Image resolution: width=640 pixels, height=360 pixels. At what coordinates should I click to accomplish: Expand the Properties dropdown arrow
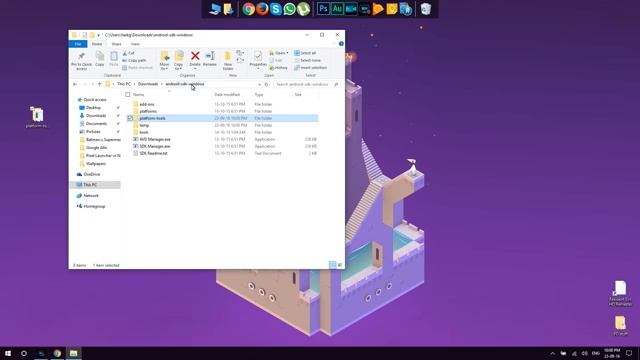tap(258, 68)
